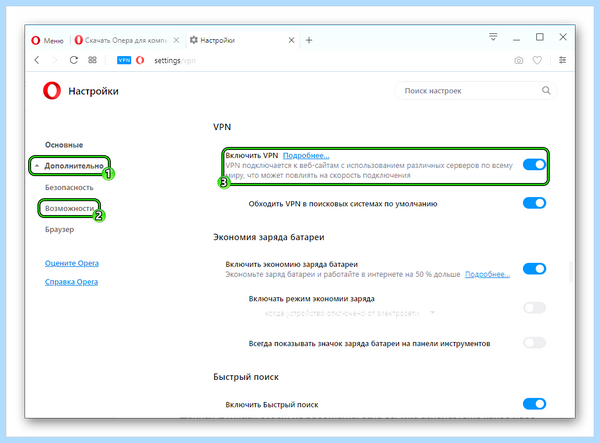
Task: Open Easy Setup sliders icon
Action: coord(562,60)
